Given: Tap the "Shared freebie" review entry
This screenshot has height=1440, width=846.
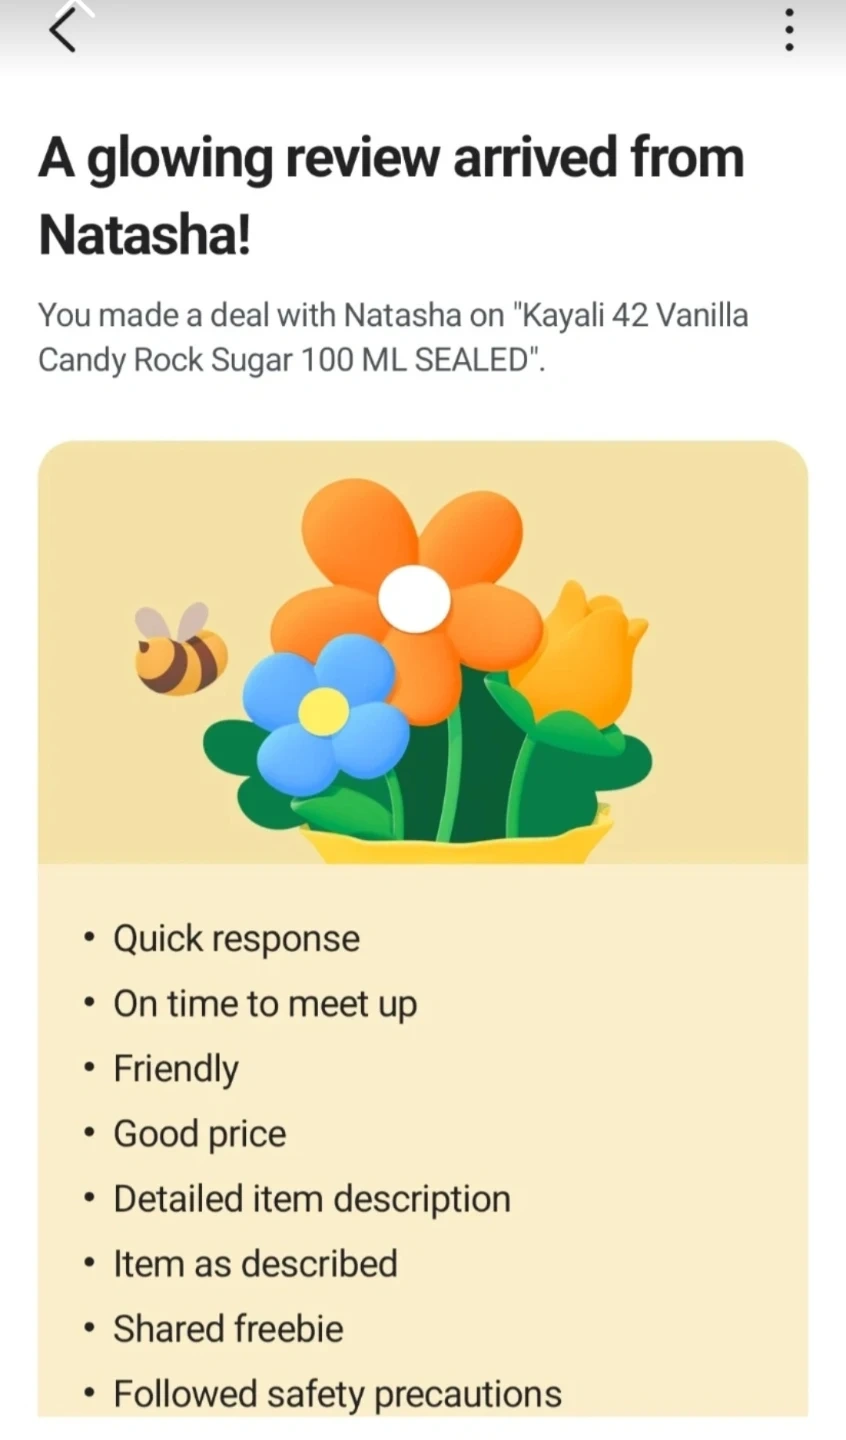Looking at the screenshot, I should (228, 1329).
